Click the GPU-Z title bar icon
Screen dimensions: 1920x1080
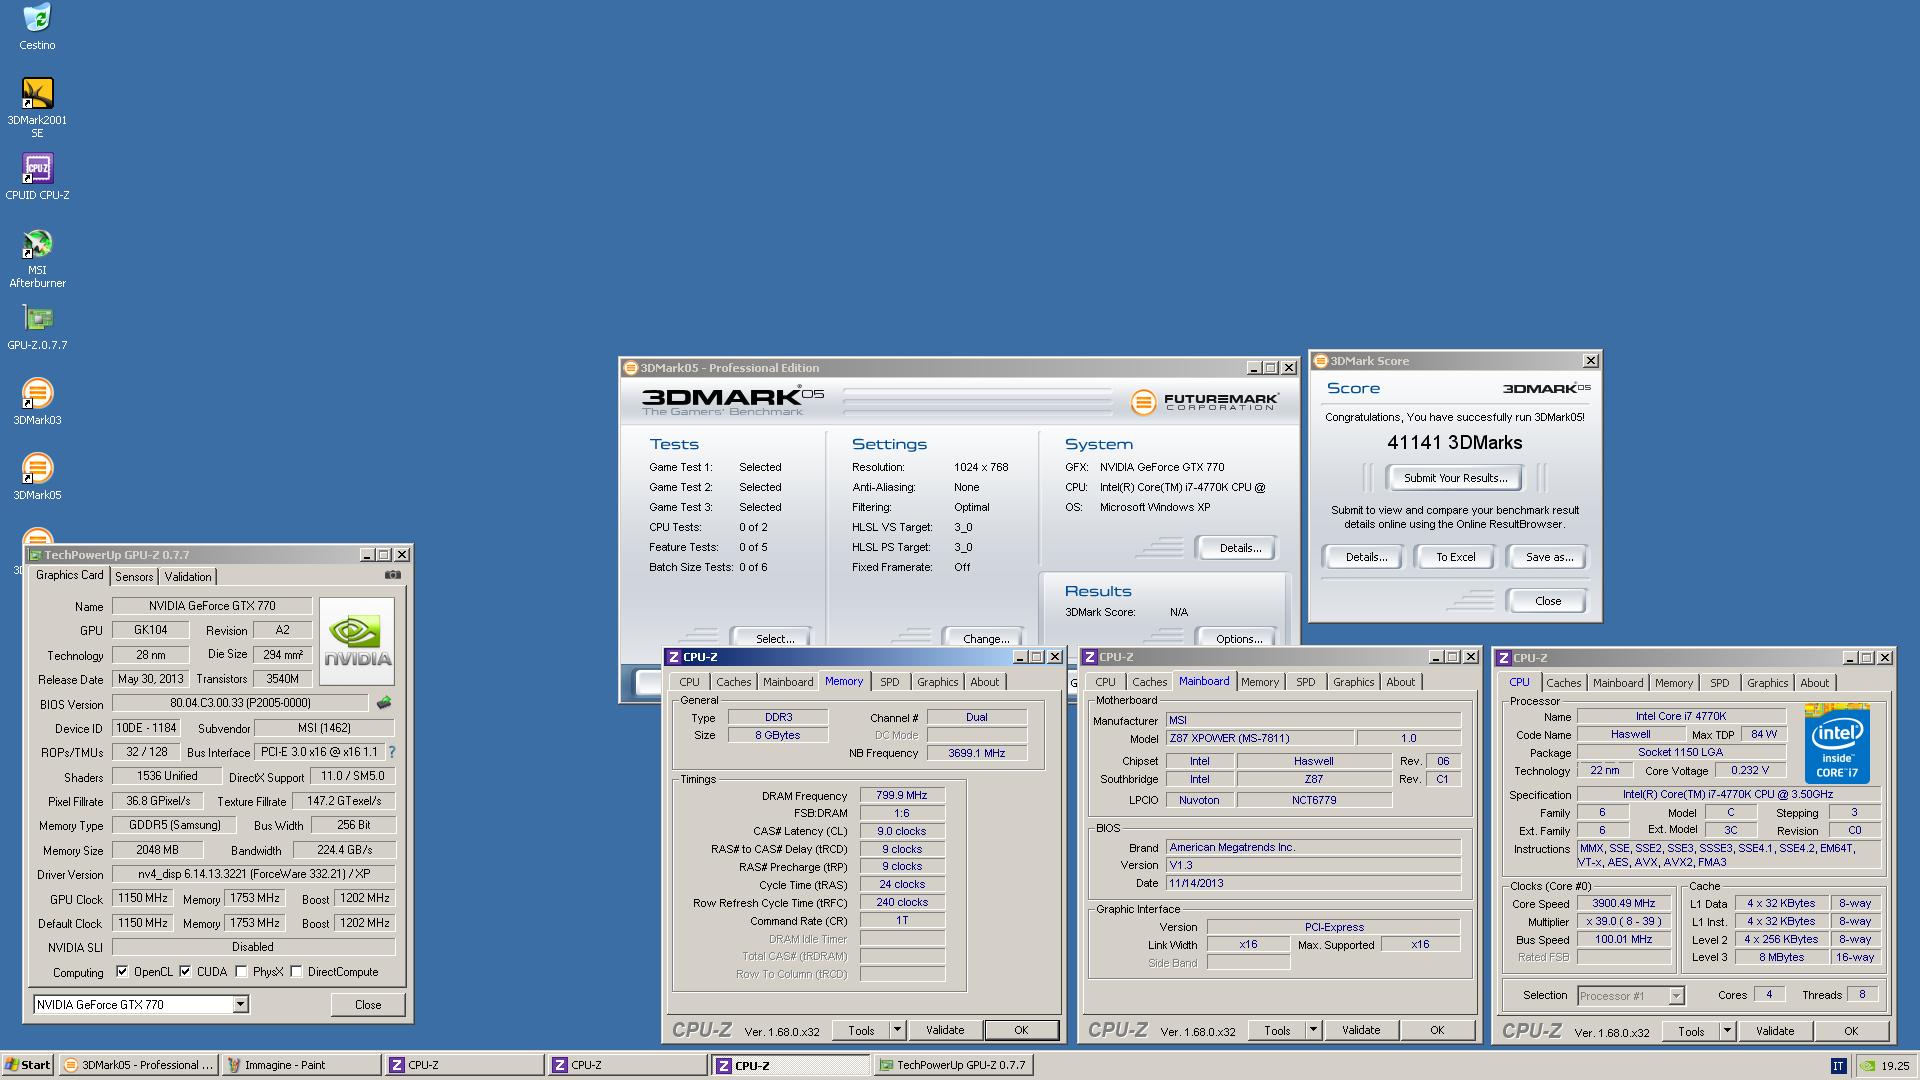coord(35,555)
